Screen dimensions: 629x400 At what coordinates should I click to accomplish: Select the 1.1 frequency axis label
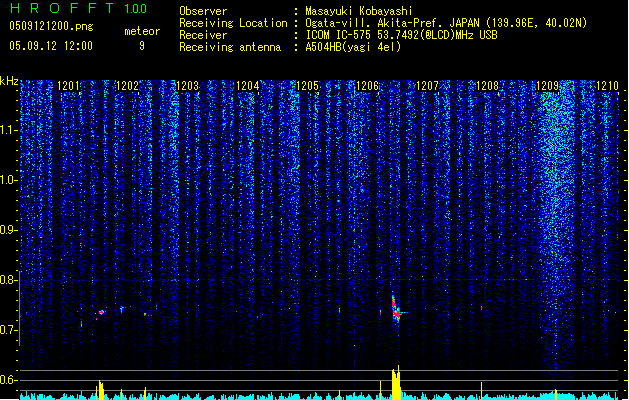click(9, 131)
